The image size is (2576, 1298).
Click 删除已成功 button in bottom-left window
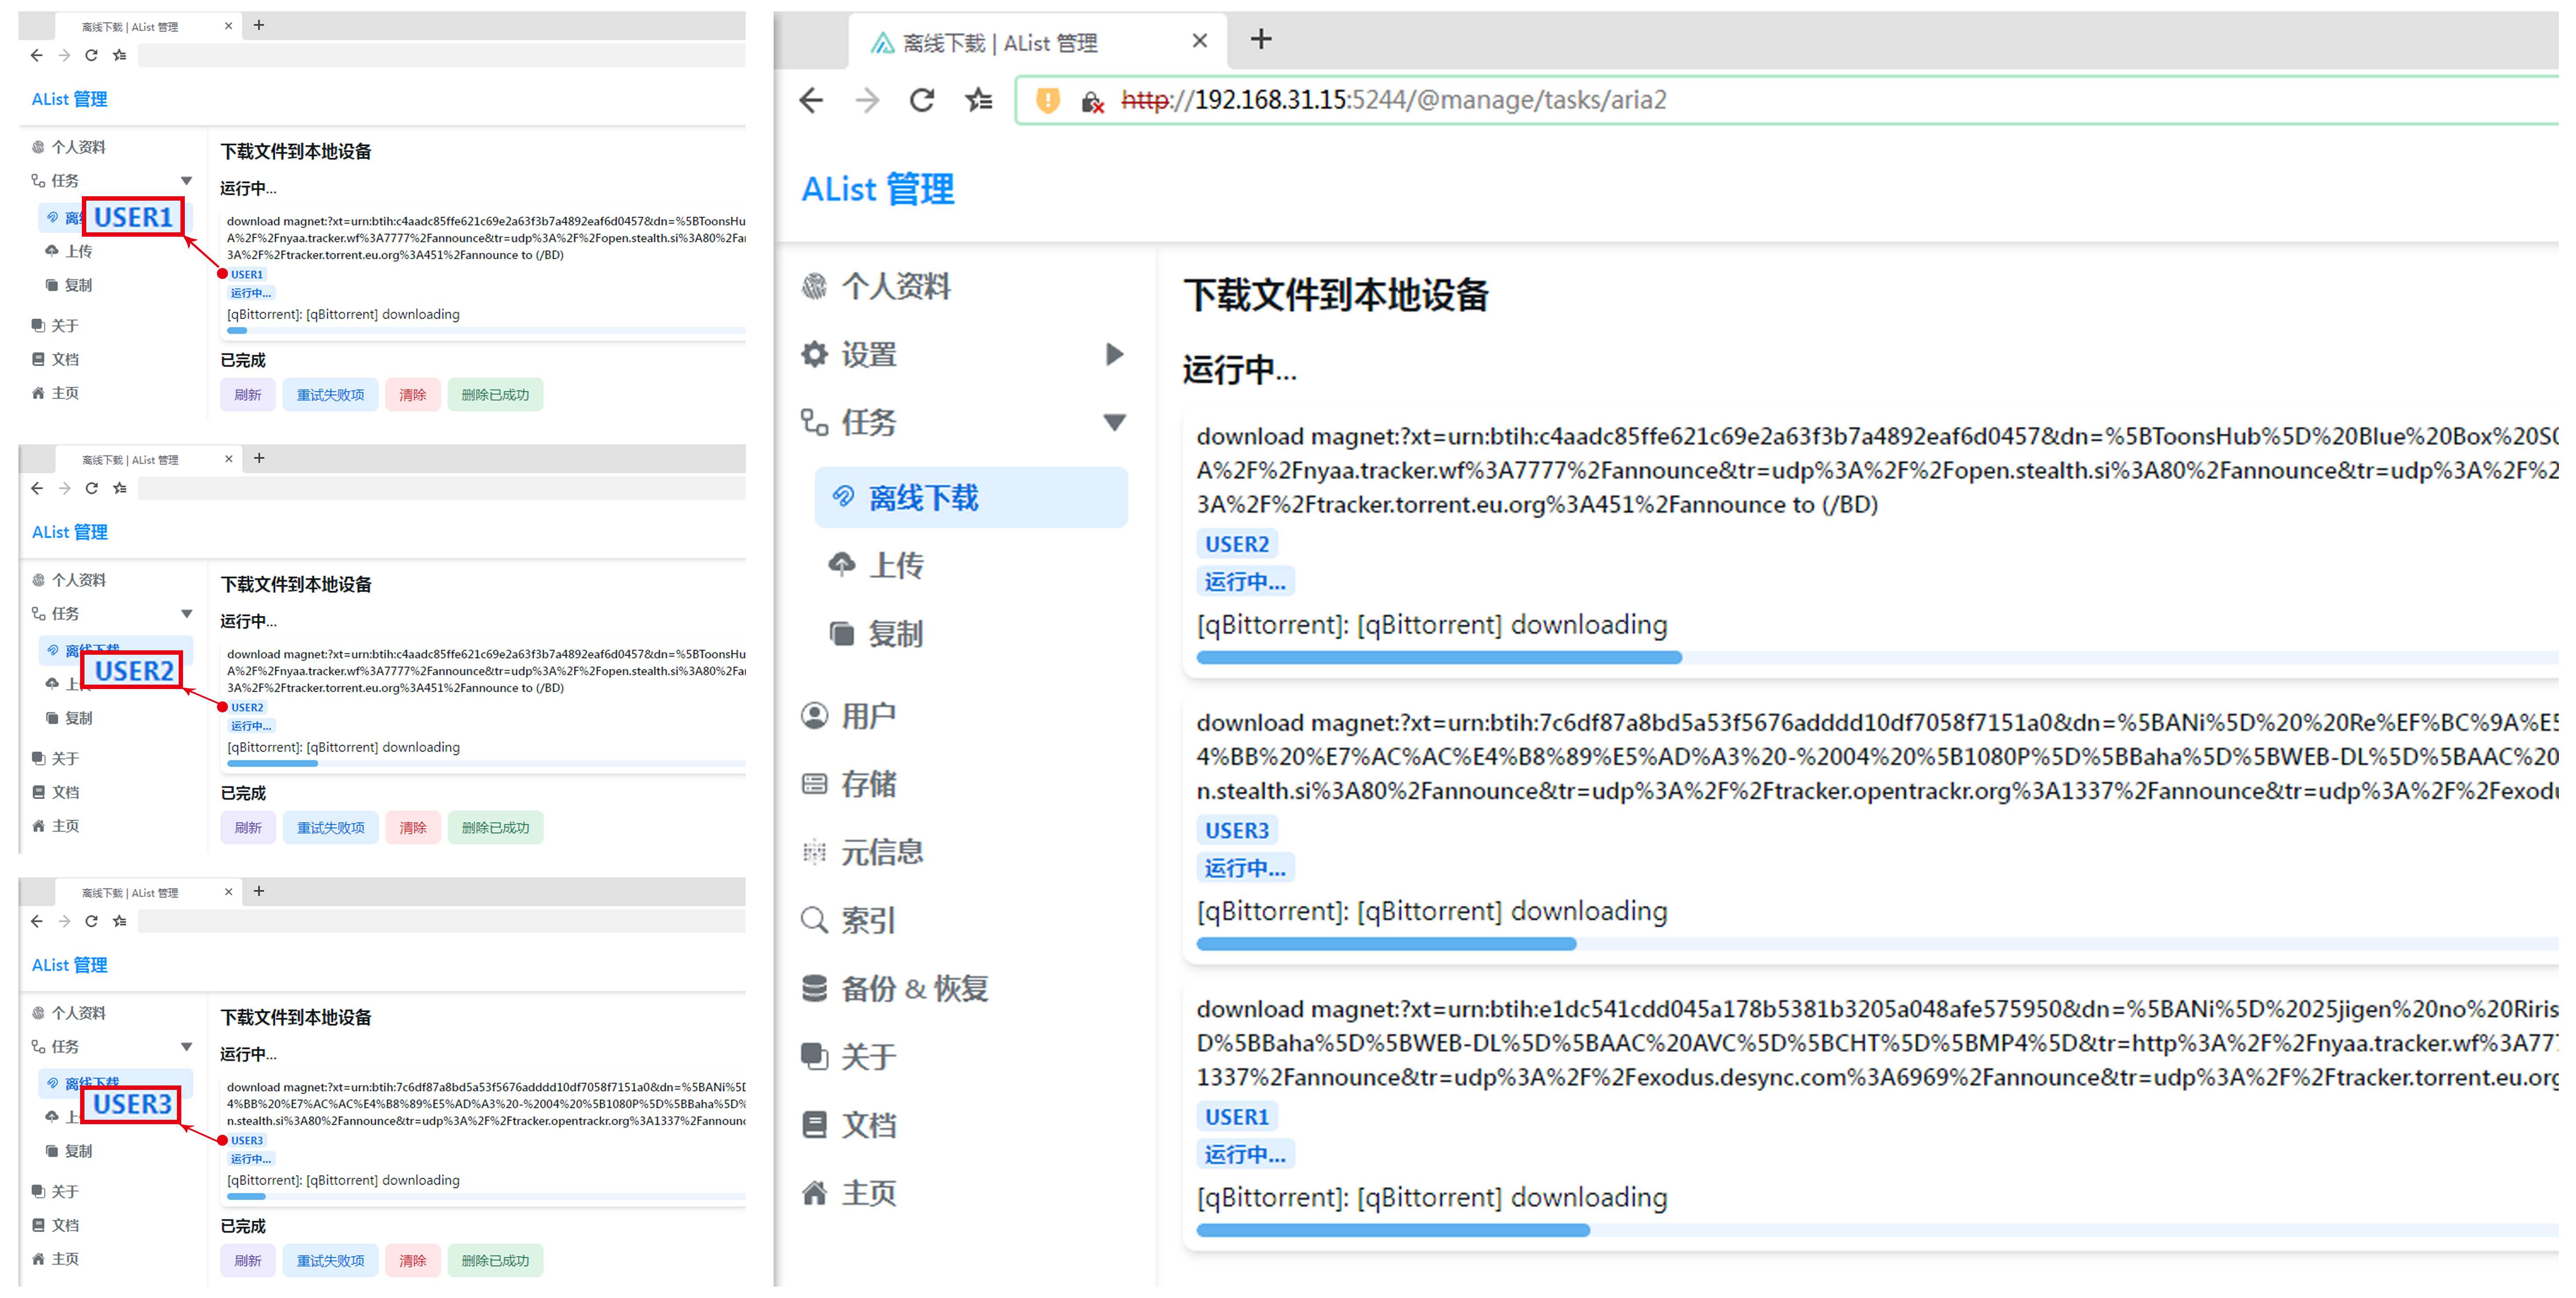point(495,1261)
